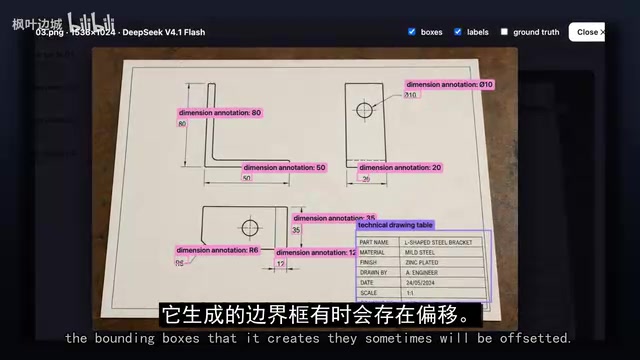This screenshot has height=360, width=640.
Task: Click the Close button
Action: click(587, 32)
